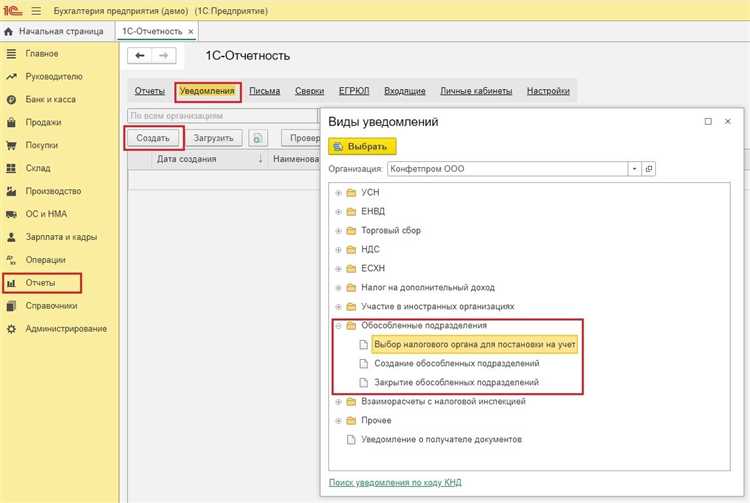The height and width of the screenshot is (503, 750).
Task: Click the 1C logo icon
Action: [13, 11]
